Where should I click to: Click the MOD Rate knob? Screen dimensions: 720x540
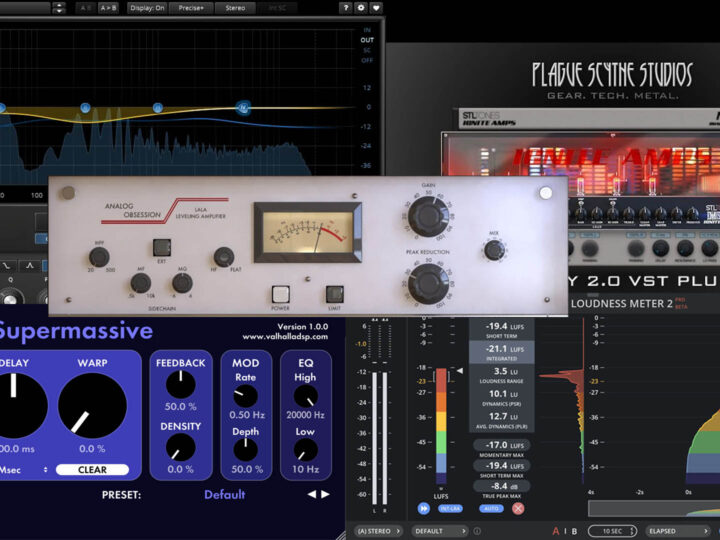pyautogui.click(x=246, y=396)
